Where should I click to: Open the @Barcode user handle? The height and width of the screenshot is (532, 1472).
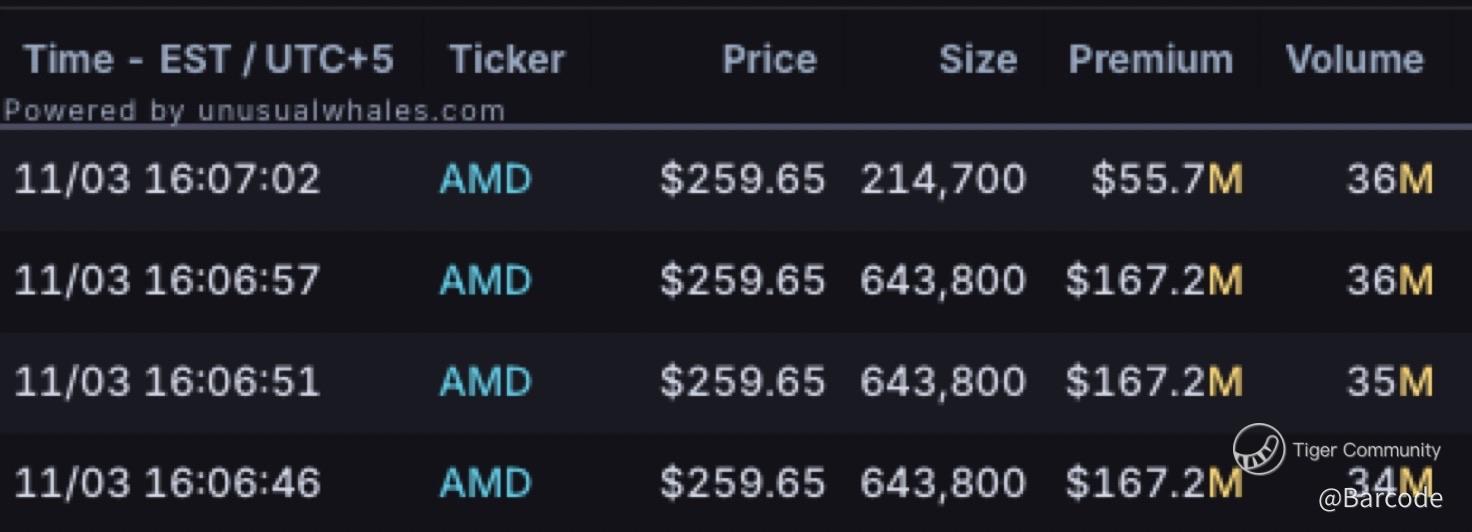(1380, 498)
